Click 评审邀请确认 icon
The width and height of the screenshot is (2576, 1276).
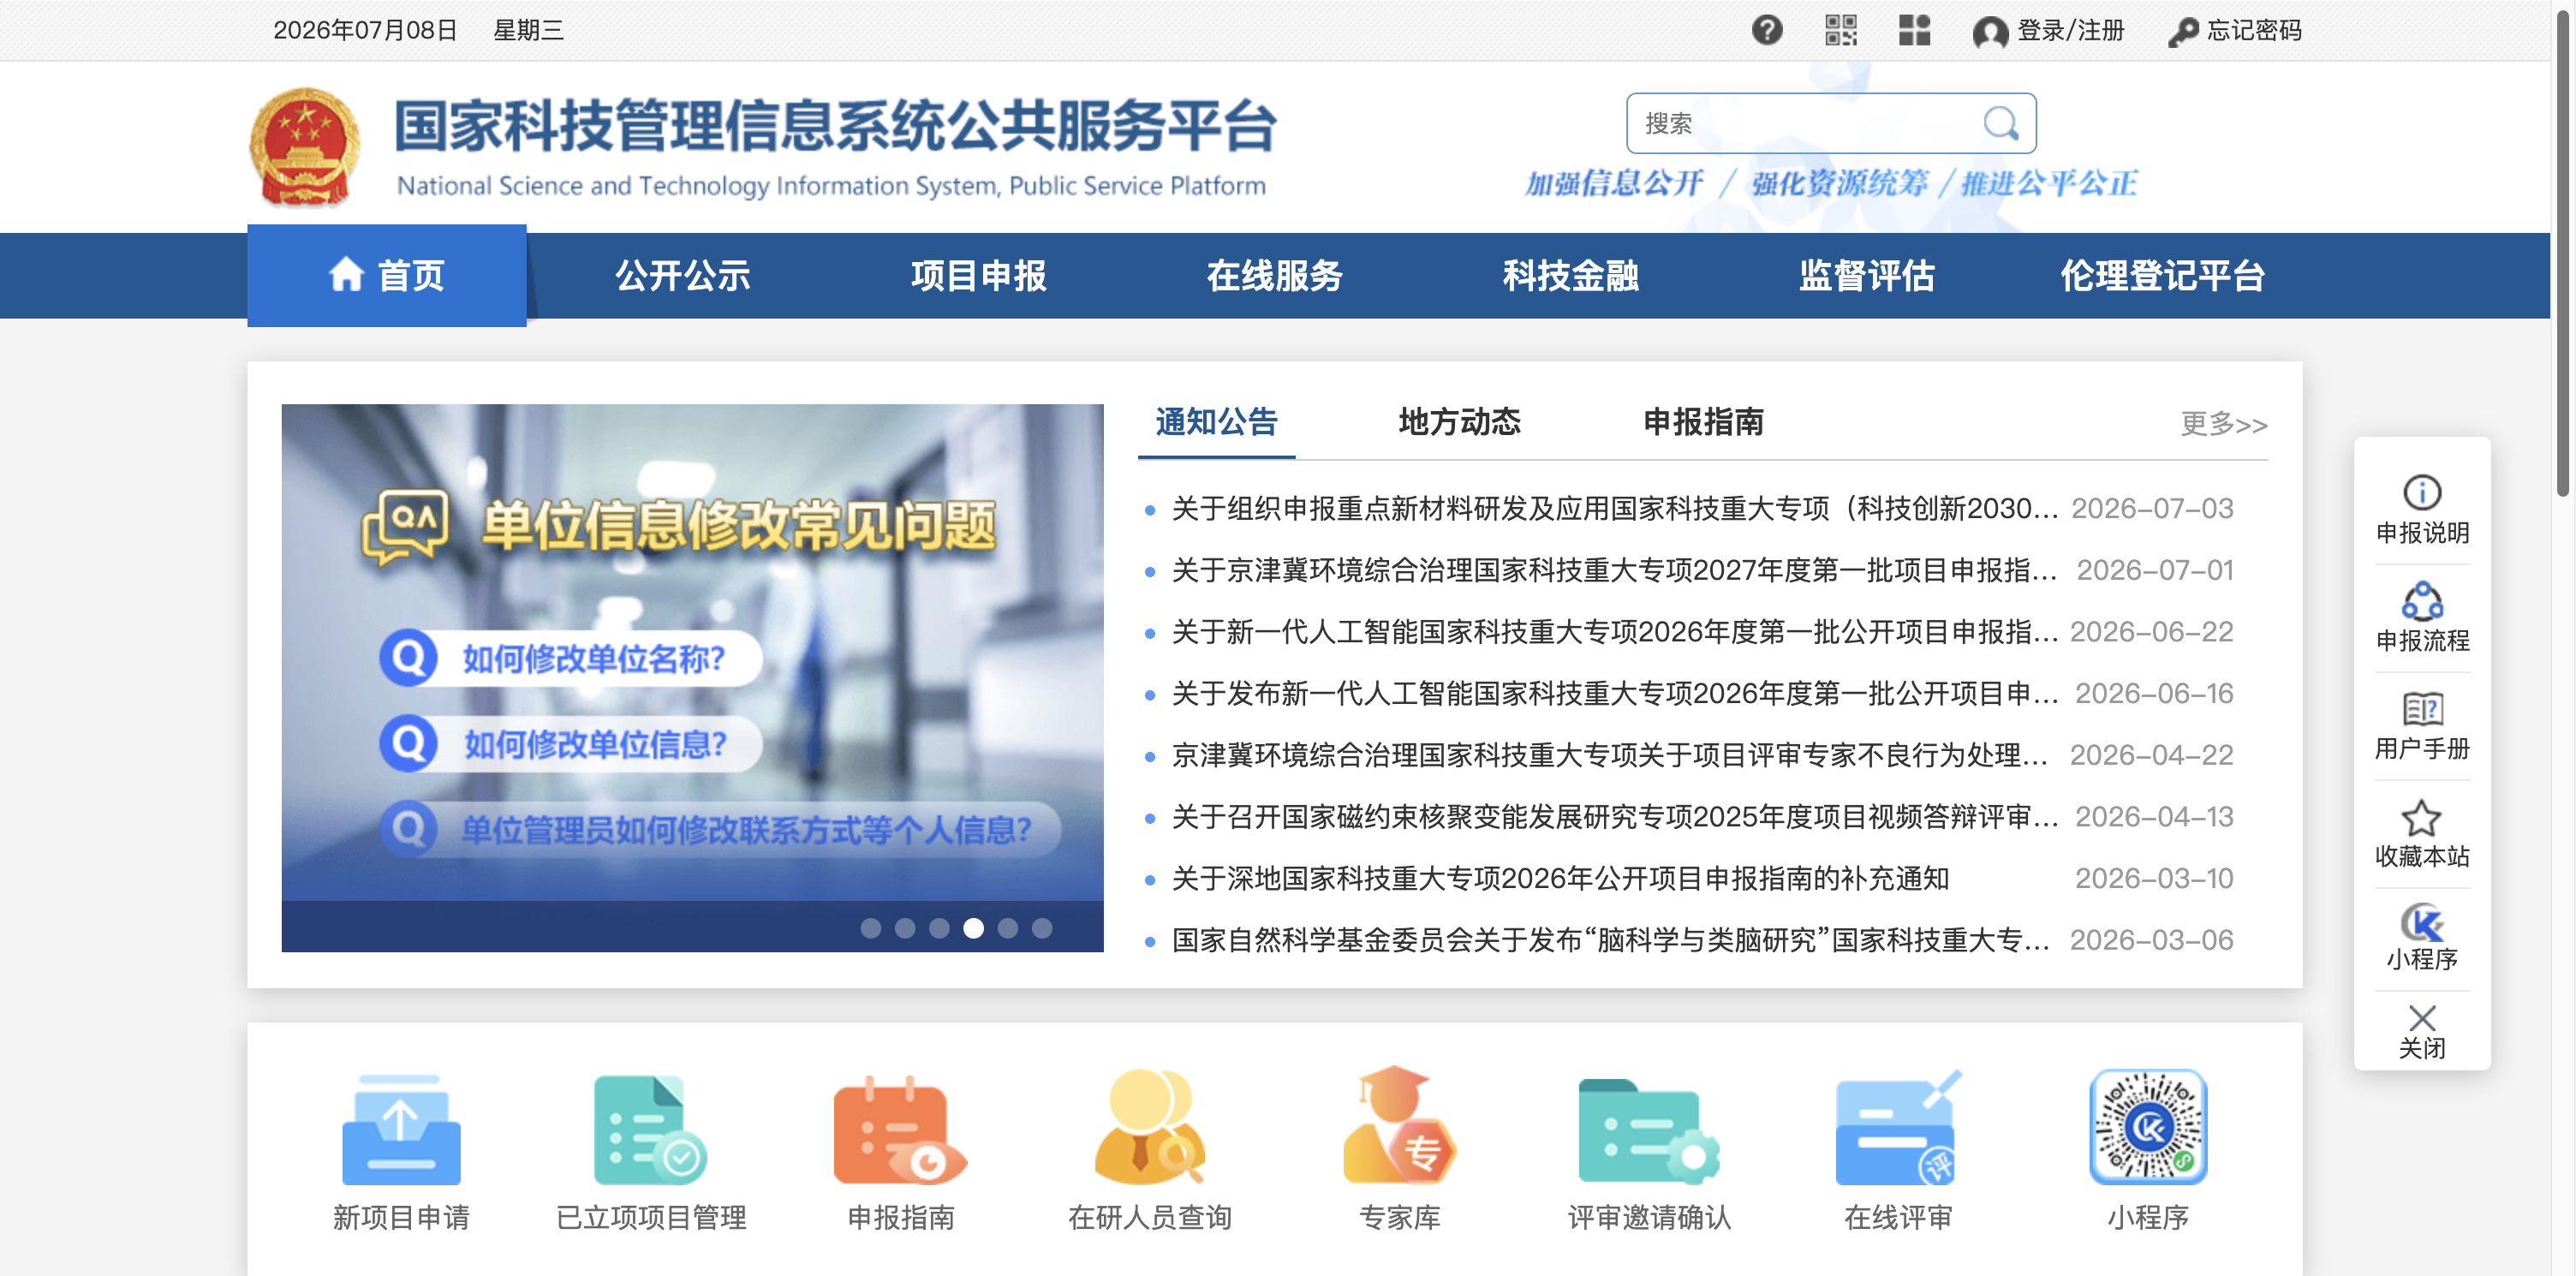pyautogui.click(x=1649, y=1130)
